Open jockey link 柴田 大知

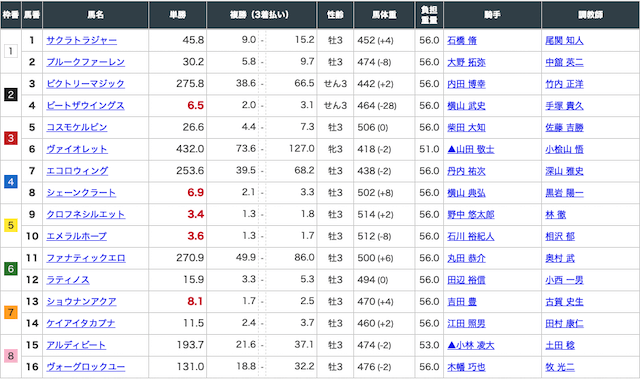[x=466, y=128]
